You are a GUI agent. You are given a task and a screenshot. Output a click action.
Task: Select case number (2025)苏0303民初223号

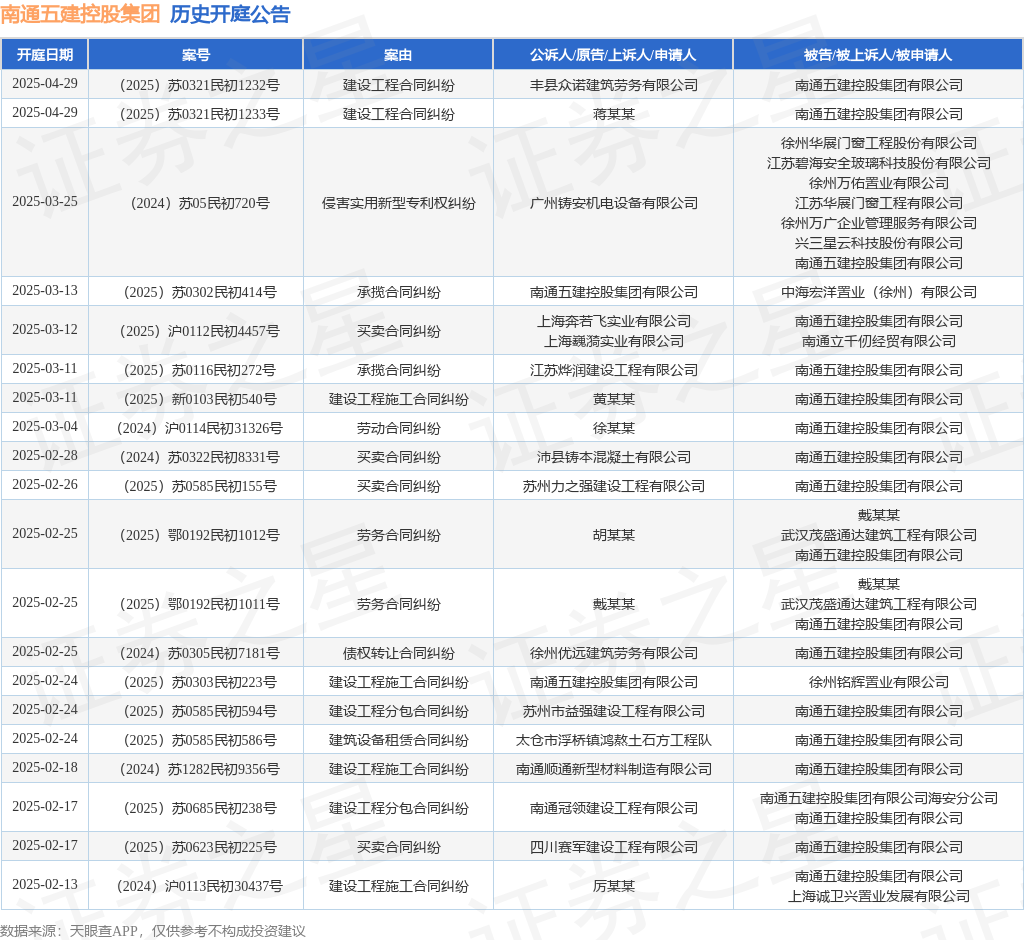(196, 682)
